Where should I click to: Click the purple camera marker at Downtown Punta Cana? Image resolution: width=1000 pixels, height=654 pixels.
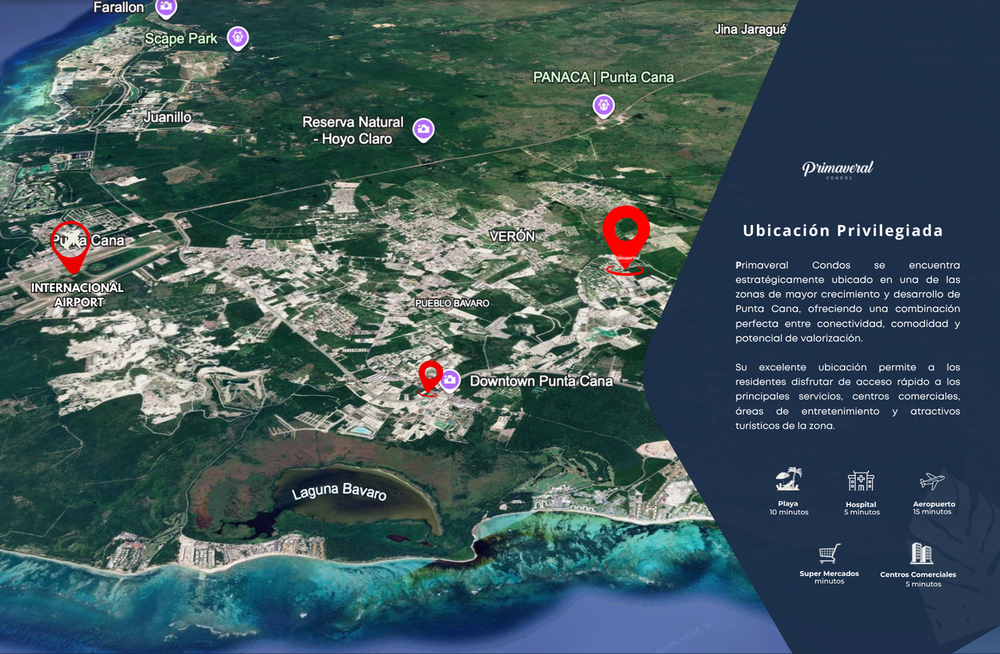point(450,381)
